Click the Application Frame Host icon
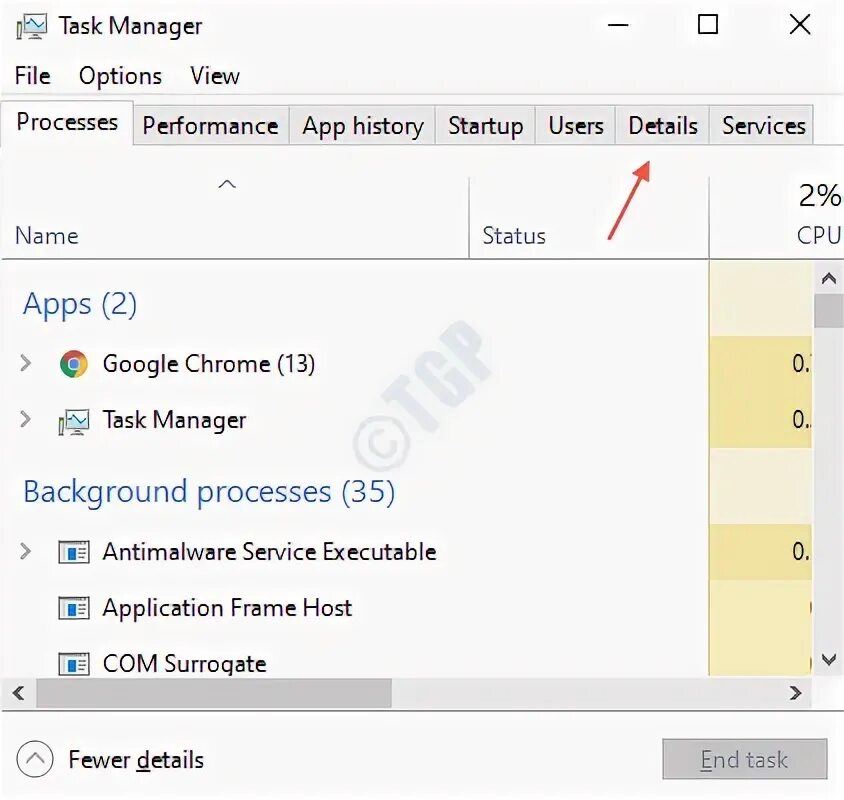This screenshot has height=800, width=844. (x=73, y=608)
